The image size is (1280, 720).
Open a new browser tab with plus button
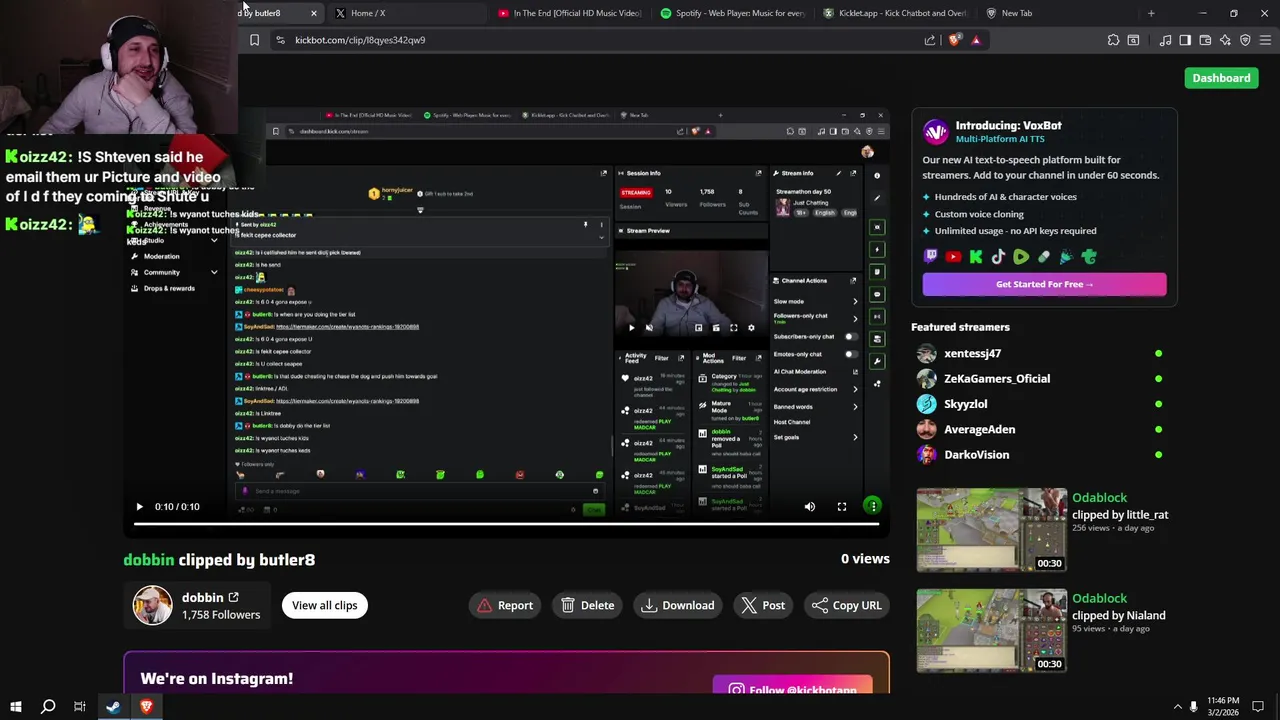point(1151,13)
